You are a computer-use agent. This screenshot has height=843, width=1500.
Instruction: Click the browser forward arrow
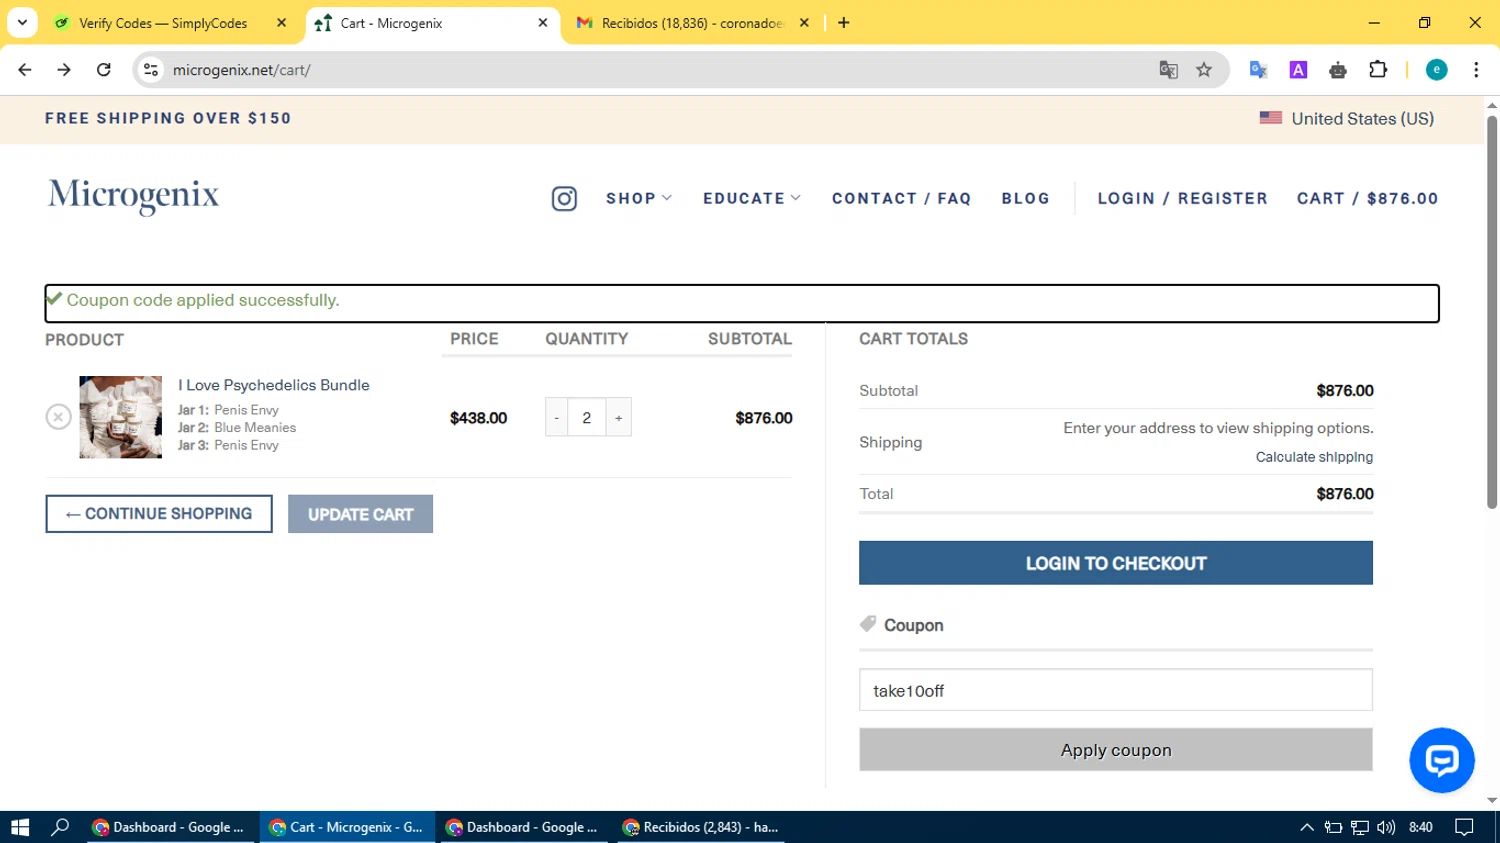(x=64, y=70)
